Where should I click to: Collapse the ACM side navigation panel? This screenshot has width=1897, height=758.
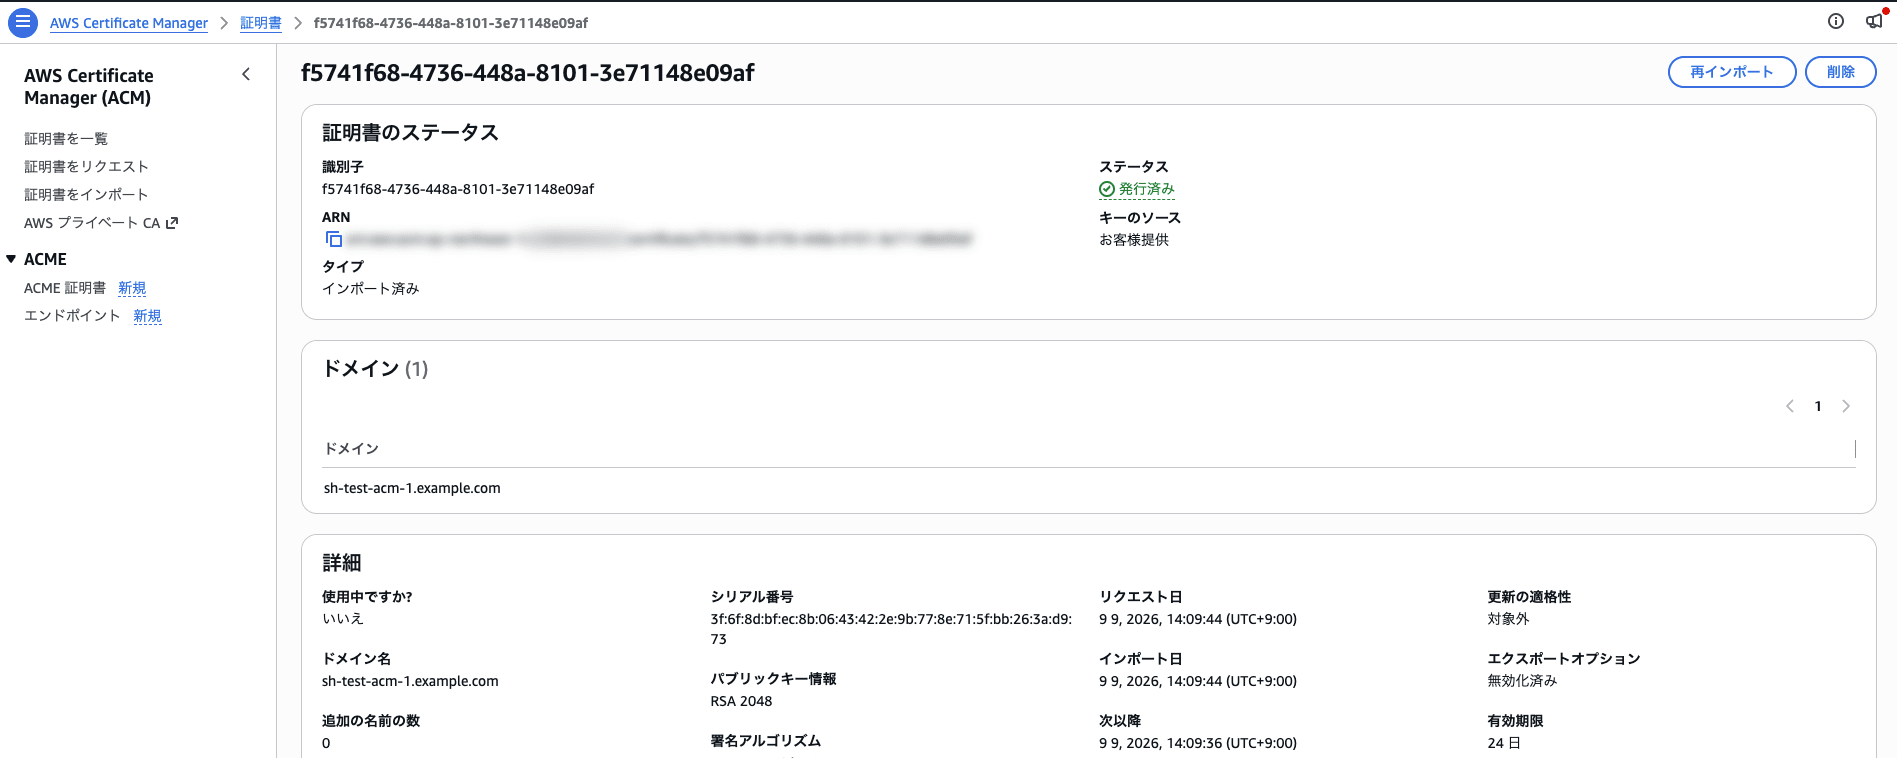point(246,74)
